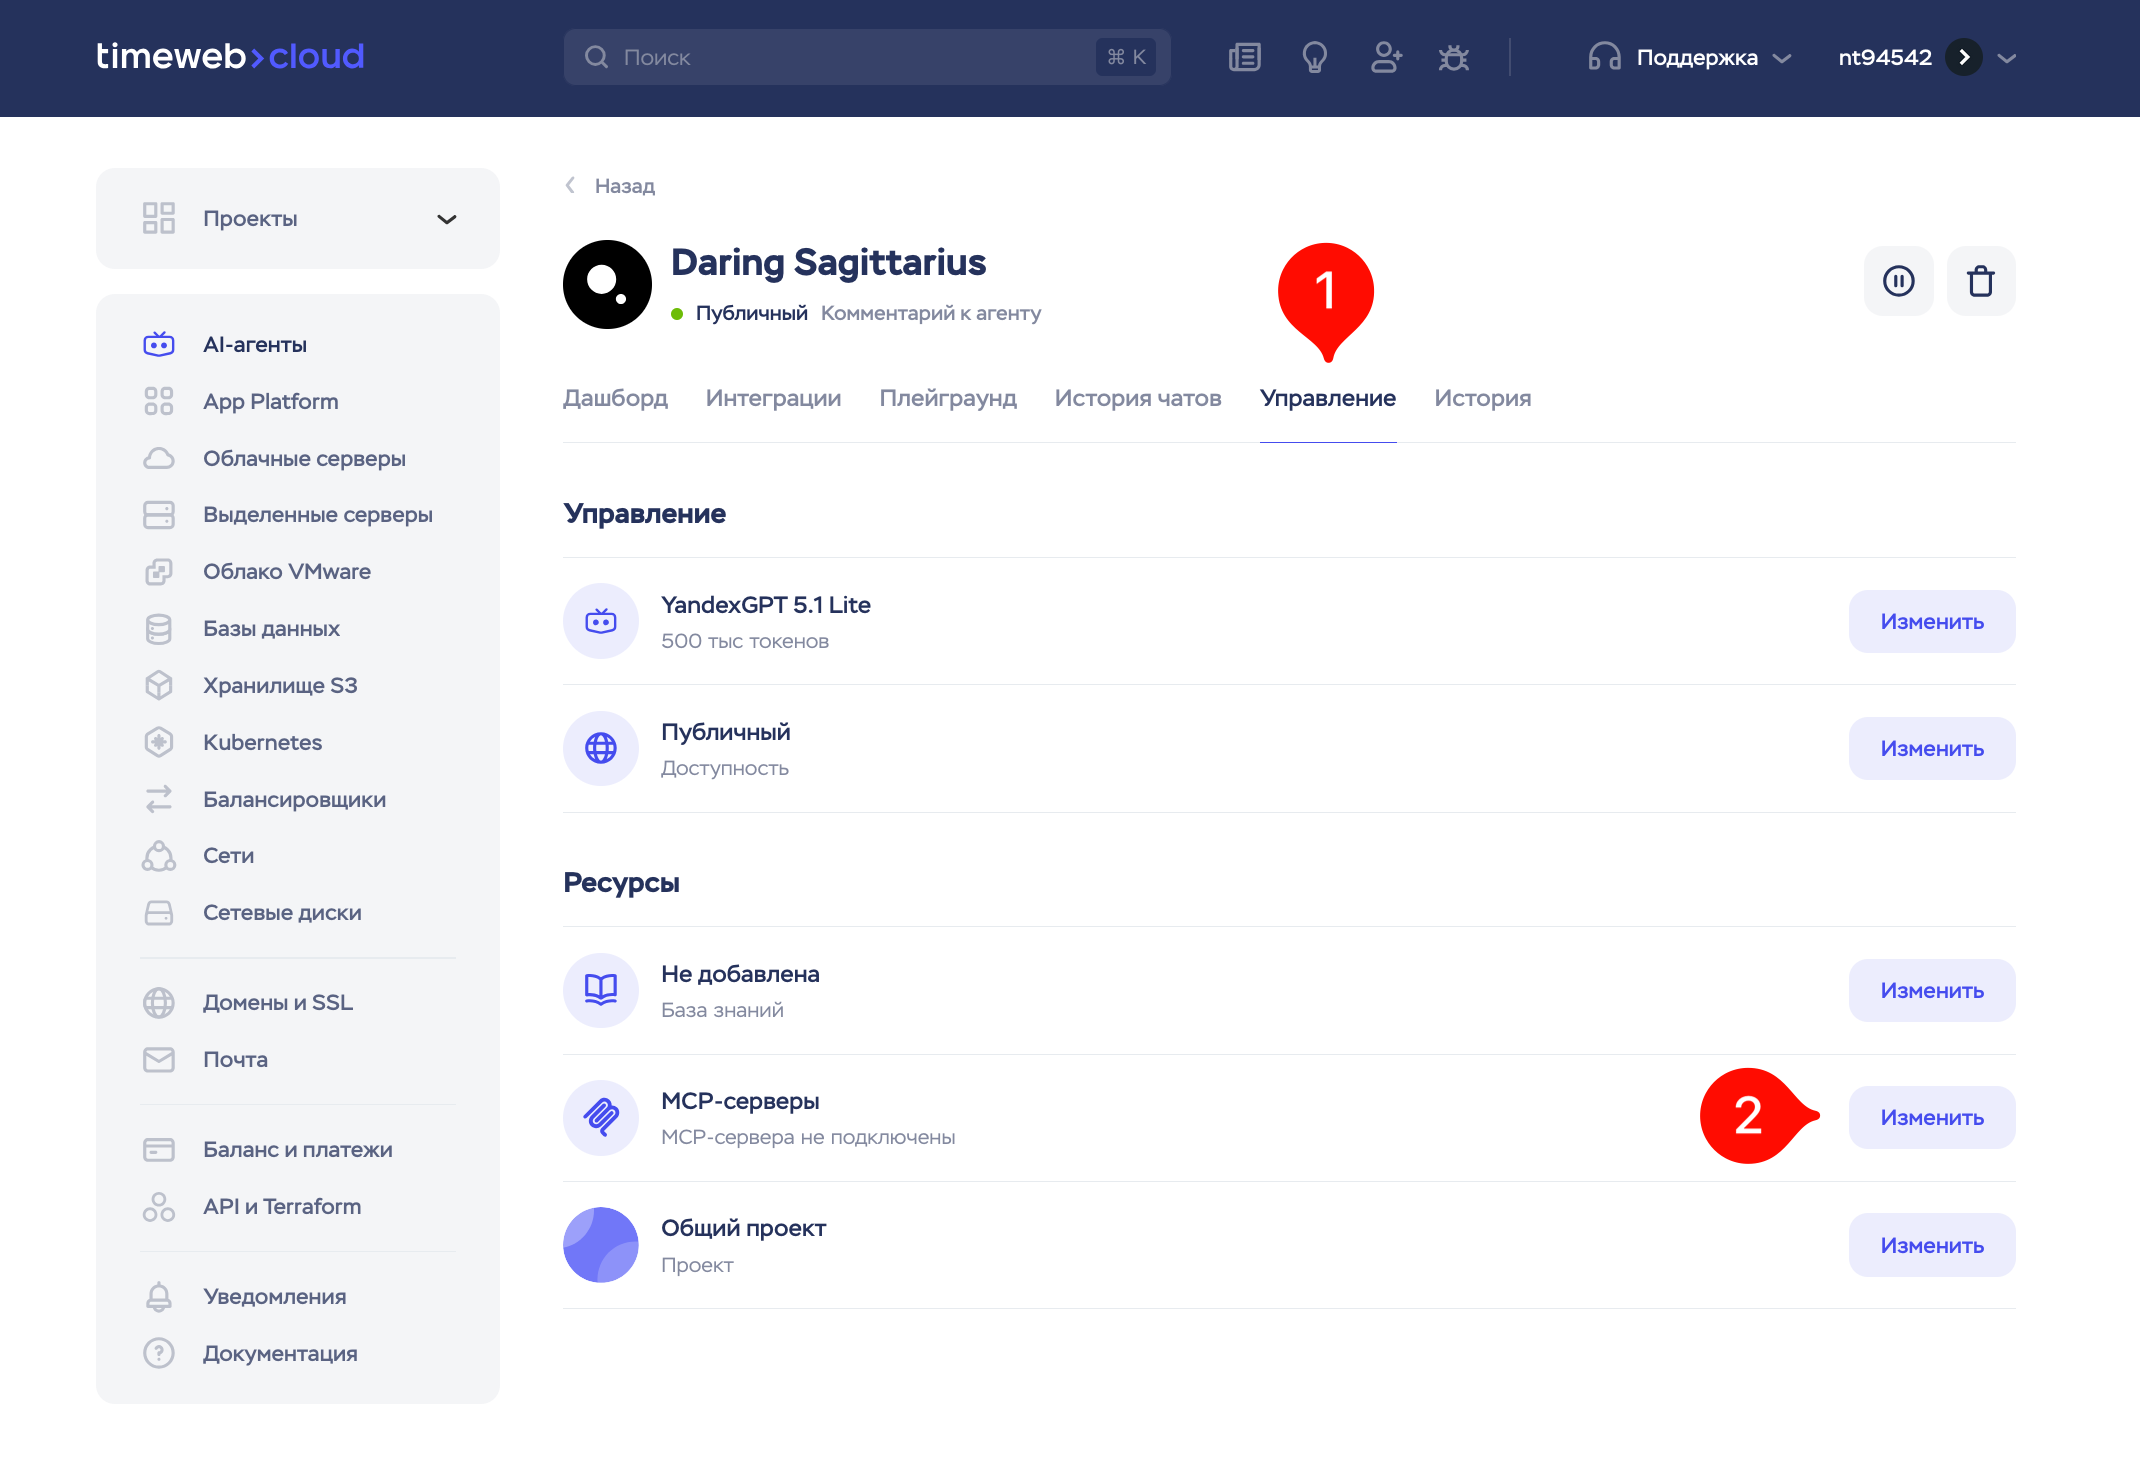Click the Daring Sagittarius agent avatar

[607, 284]
